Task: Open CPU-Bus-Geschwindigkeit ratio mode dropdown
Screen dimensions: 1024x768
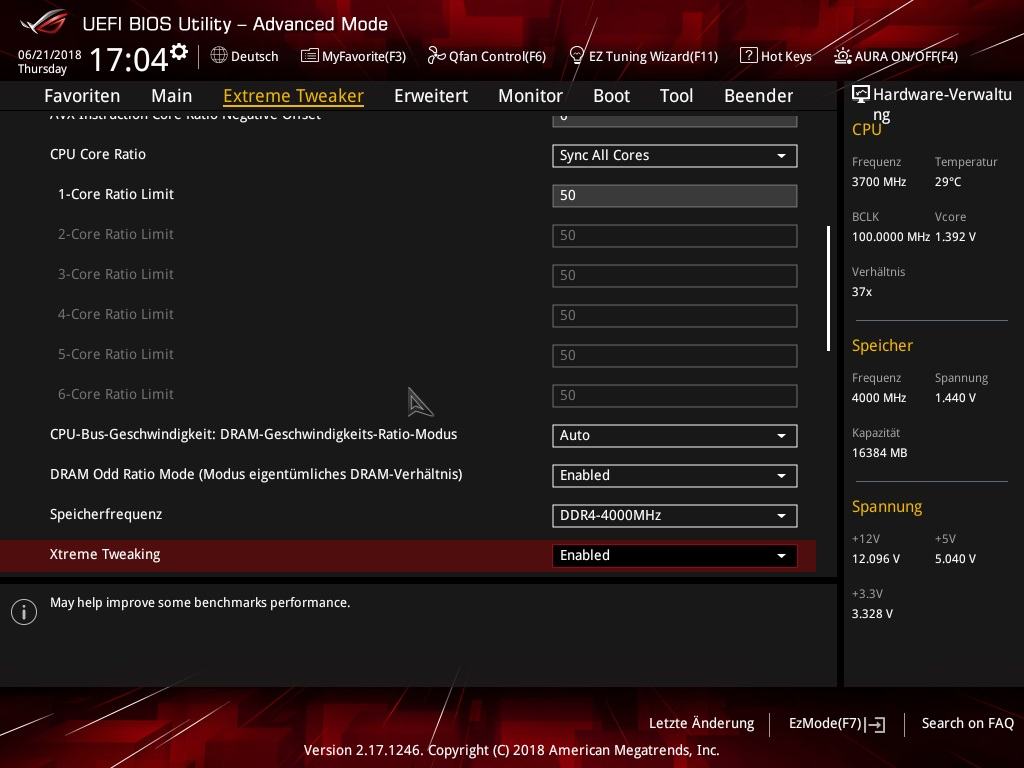Action: (675, 436)
